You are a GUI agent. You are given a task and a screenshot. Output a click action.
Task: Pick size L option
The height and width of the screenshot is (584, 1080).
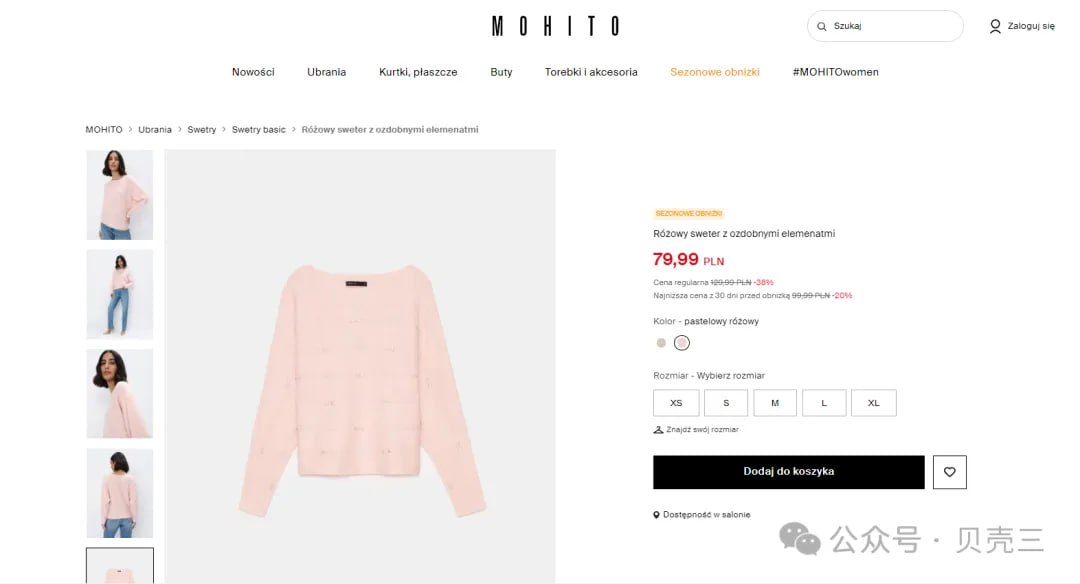pyautogui.click(x=824, y=403)
